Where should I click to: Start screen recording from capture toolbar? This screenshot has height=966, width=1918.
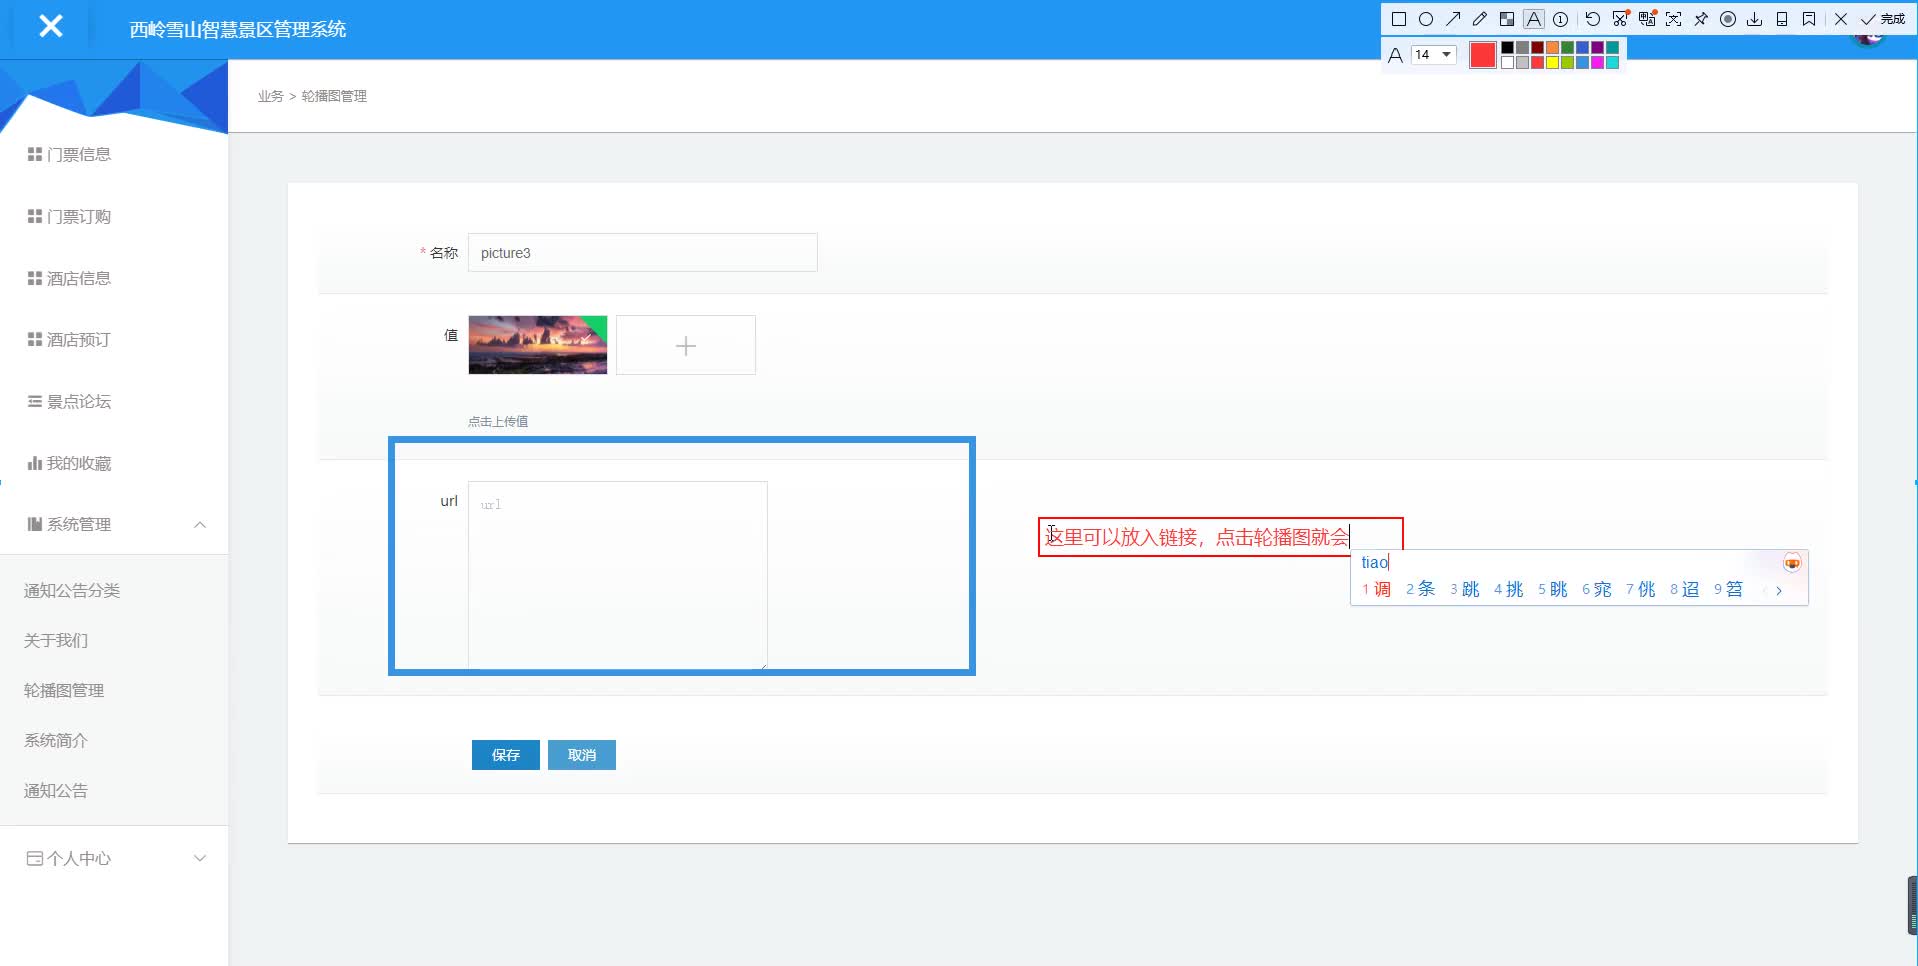coord(1728,19)
